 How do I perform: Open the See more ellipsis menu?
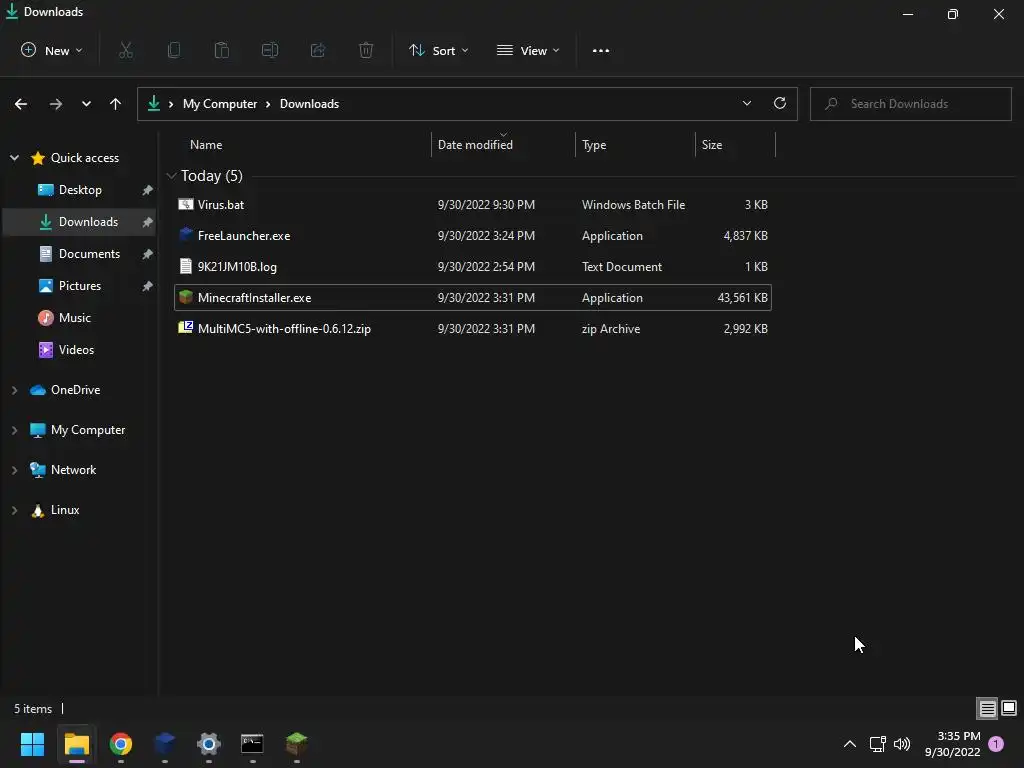click(601, 50)
